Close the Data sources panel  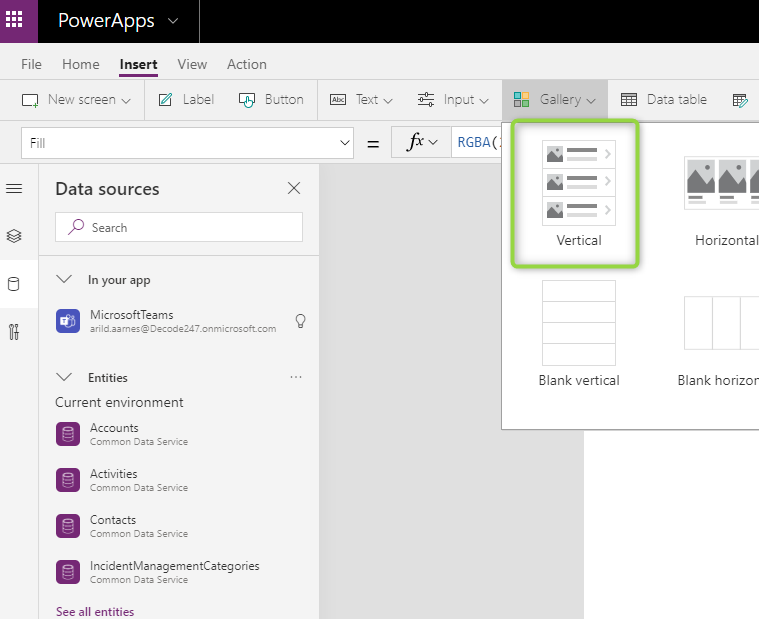pyautogui.click(x=294, y=188)
